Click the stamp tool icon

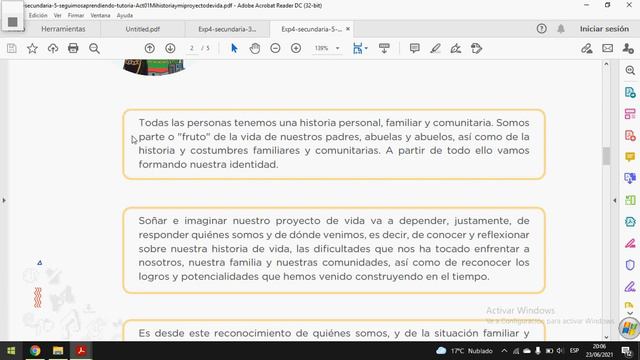coord(476,49)
